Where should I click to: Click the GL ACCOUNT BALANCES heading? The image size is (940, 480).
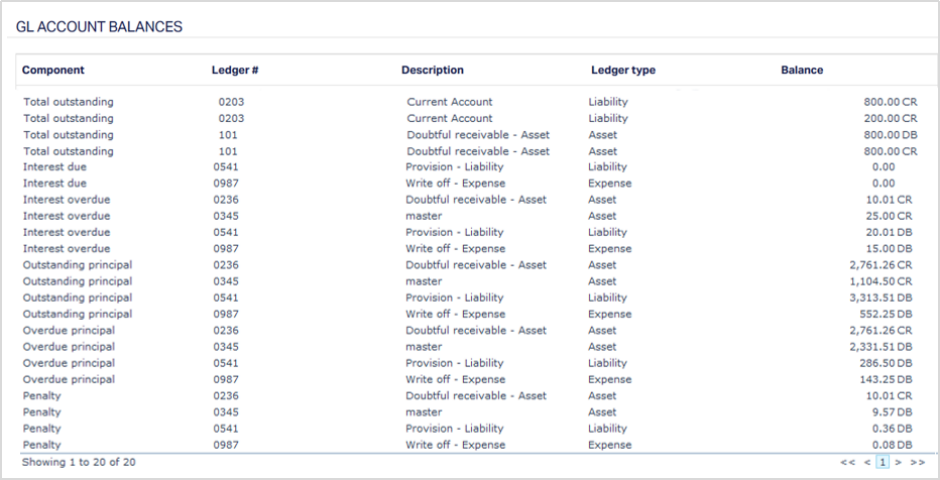(x=99, y=27)
